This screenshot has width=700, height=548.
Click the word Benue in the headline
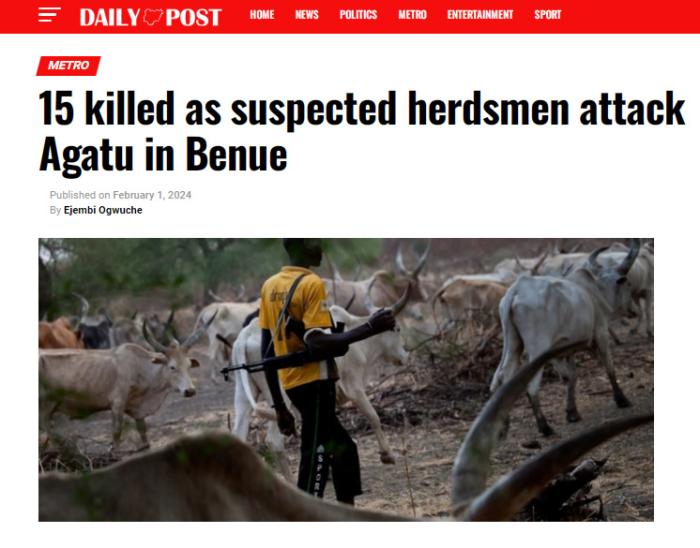[x=236, y=154]
